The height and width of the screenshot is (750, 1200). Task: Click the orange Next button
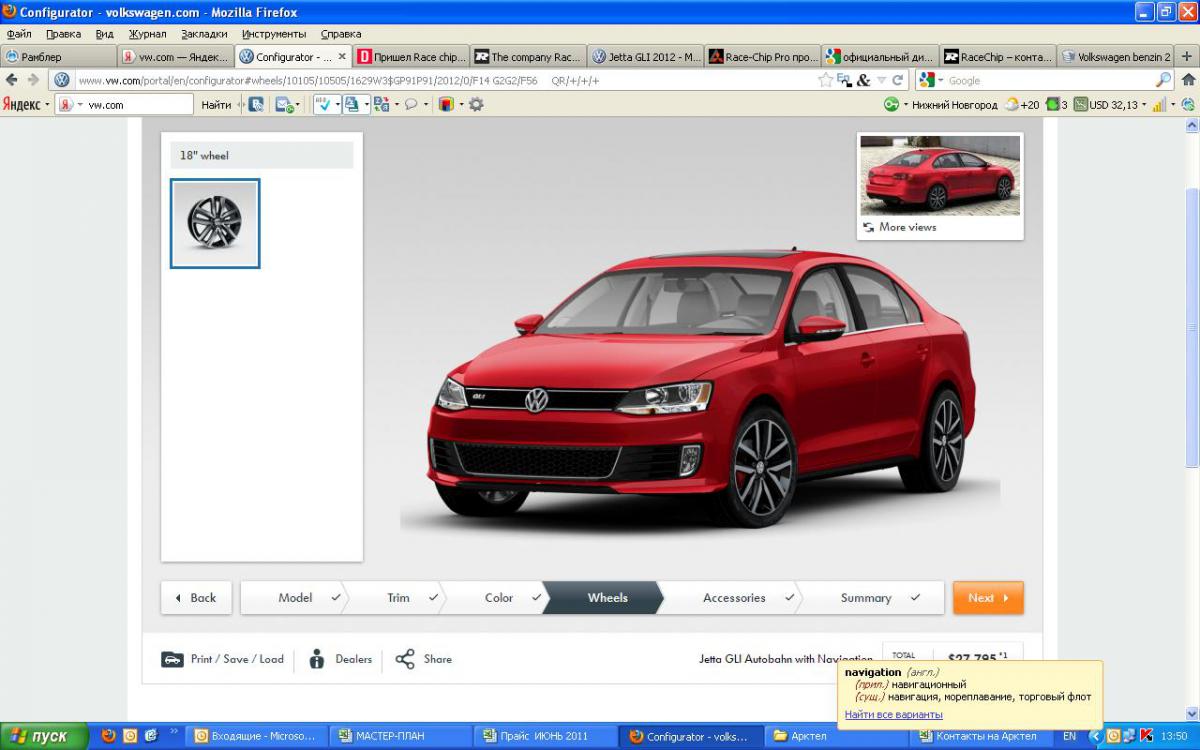pyautogui.click(x=988, y=598)
